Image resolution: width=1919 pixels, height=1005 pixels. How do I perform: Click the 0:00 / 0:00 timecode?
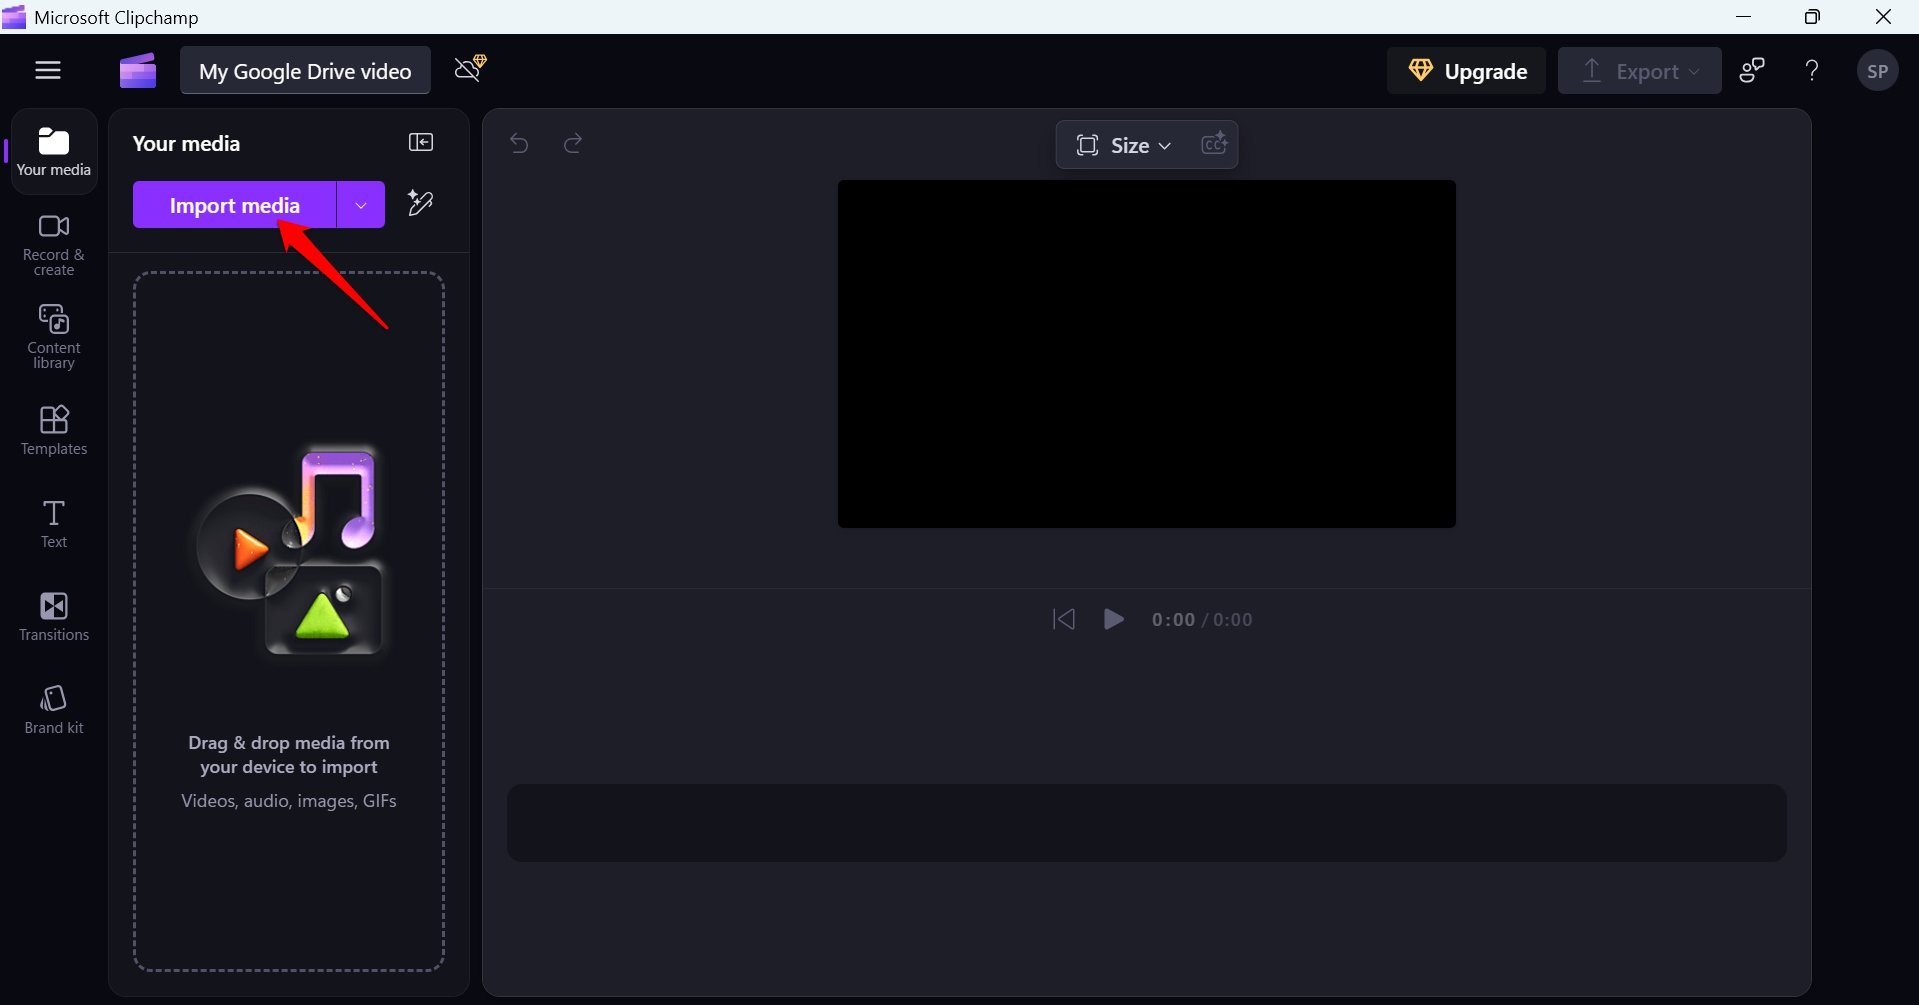tap(1202, 620)
